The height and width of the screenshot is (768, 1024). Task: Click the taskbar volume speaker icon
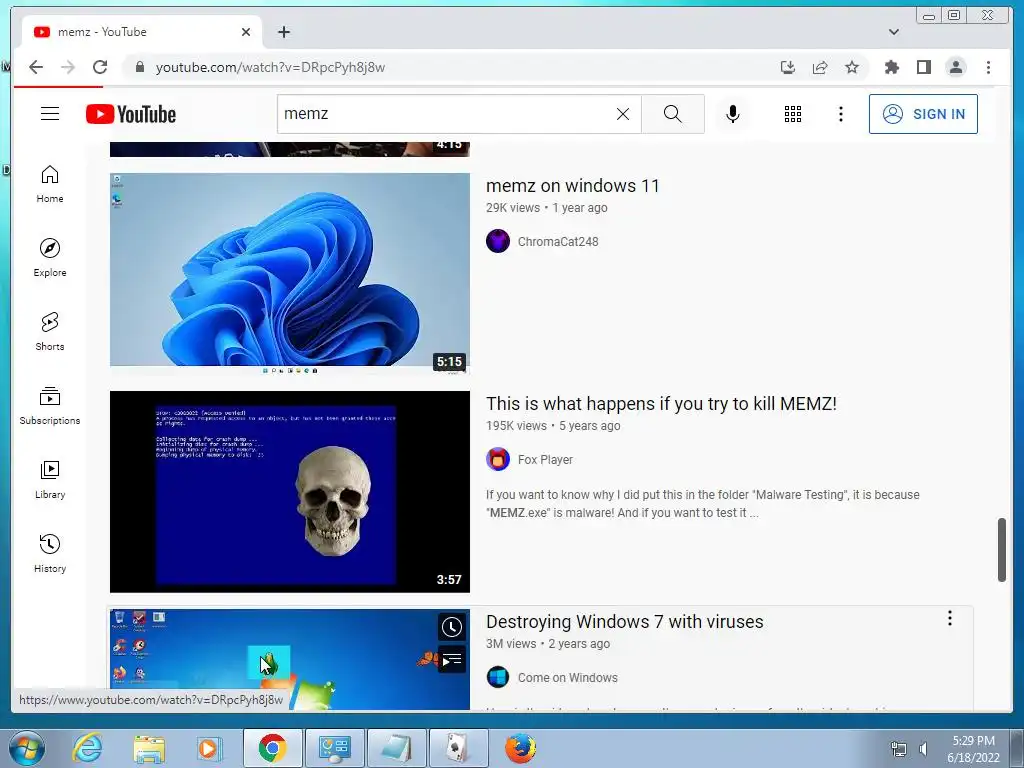[x=924, y=748]
